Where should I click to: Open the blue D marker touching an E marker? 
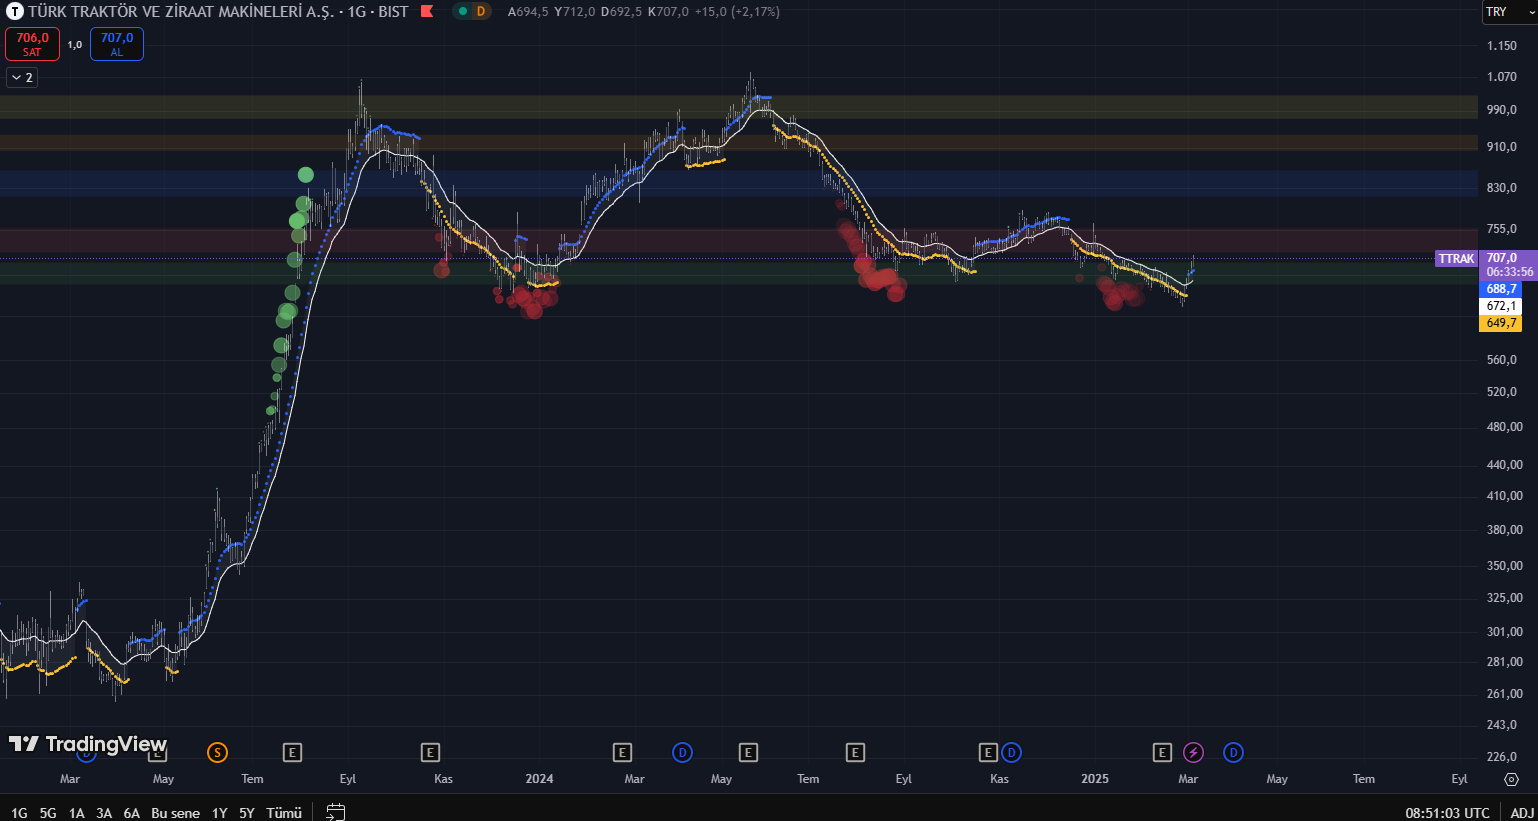(x=1011, y=753)
